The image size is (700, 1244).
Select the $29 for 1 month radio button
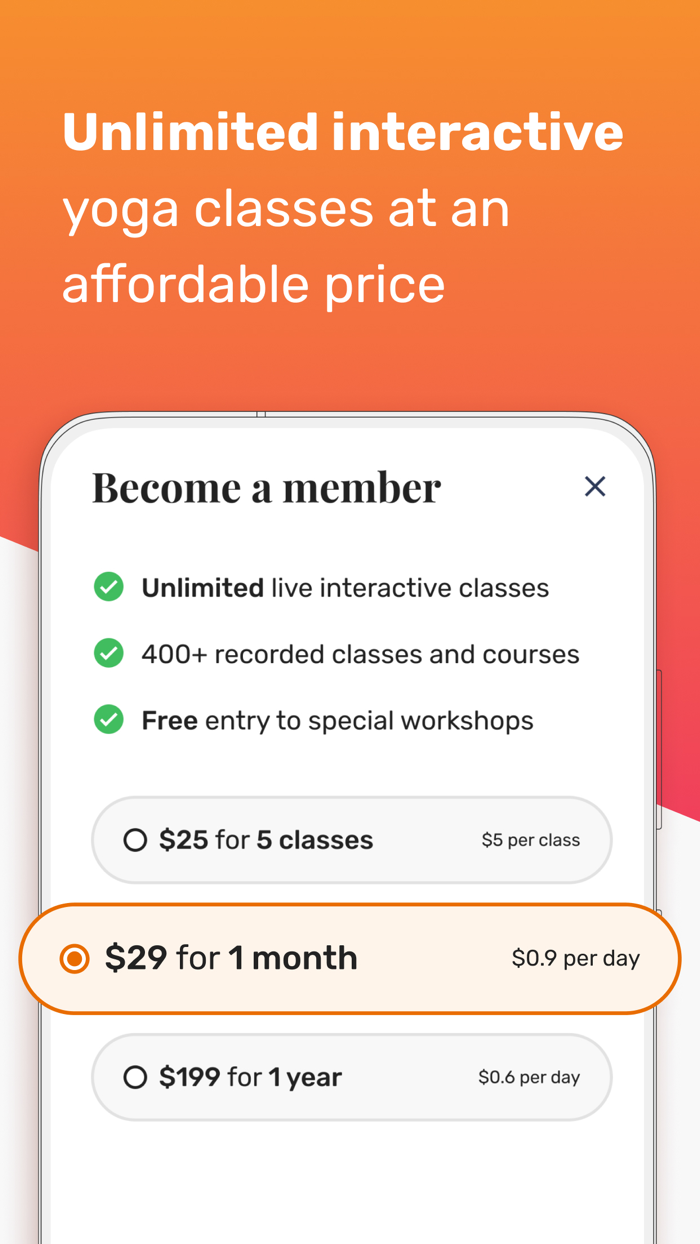[x=74, y=958]
